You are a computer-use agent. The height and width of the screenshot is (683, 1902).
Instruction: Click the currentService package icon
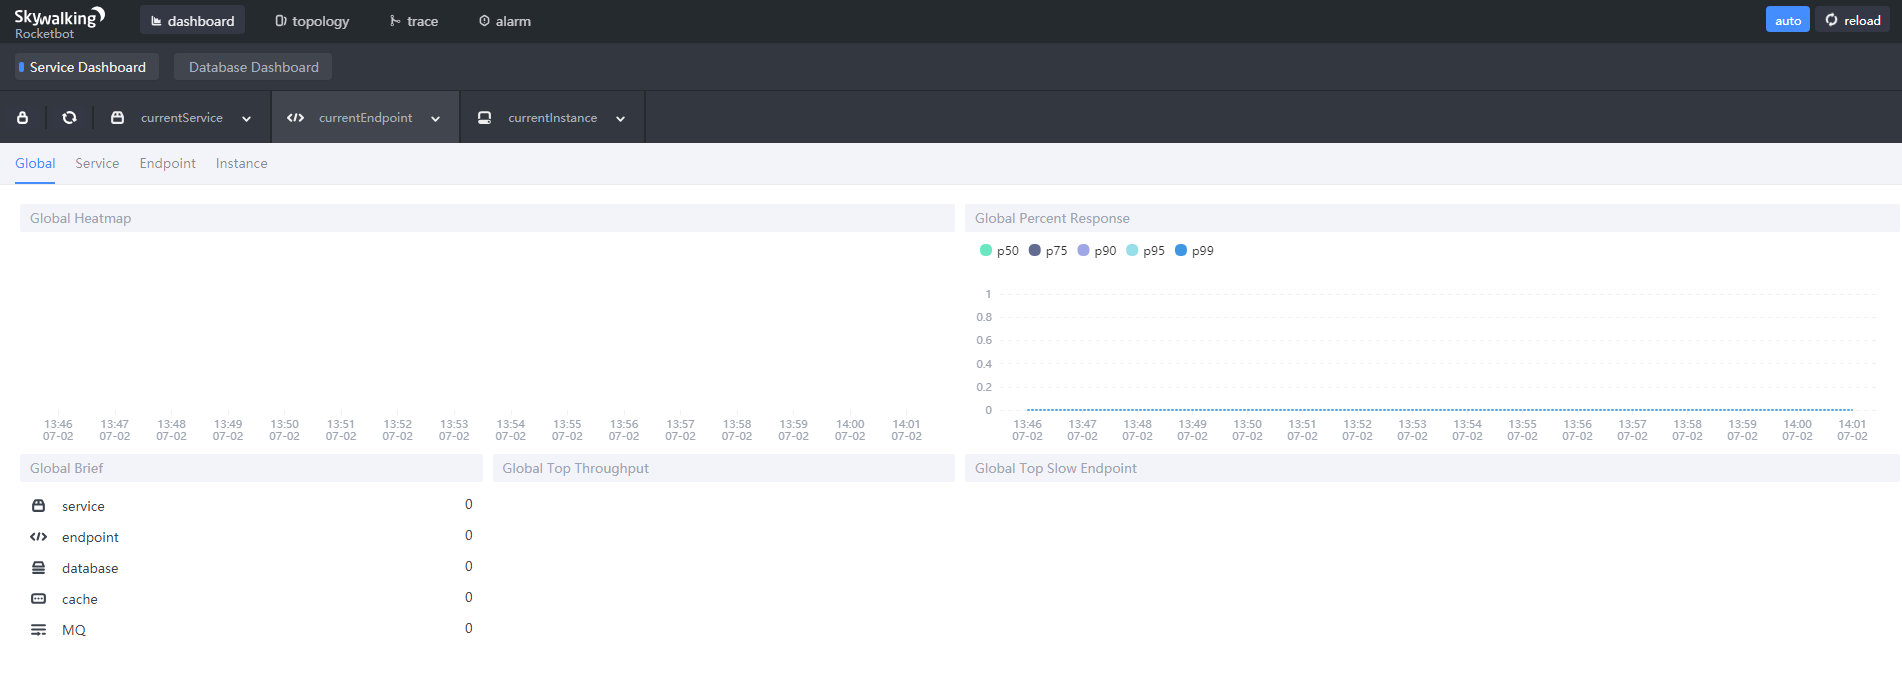point(117,117)
